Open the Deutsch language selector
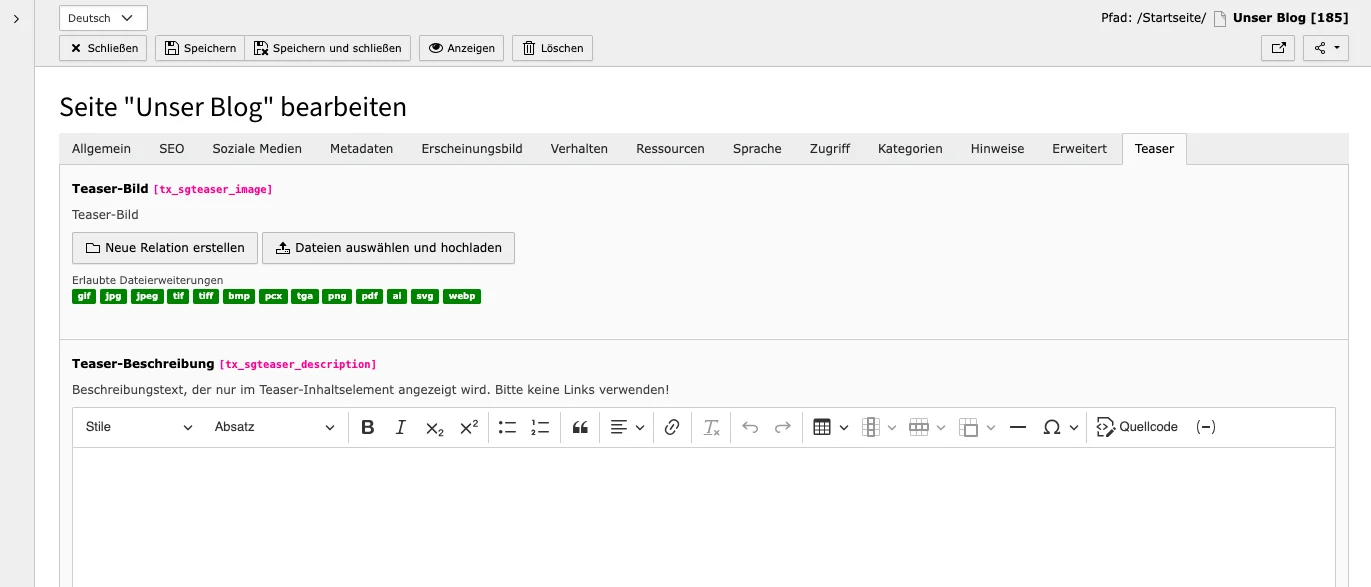This screenshot has width=1371, height=587. [x=102, y=17]
